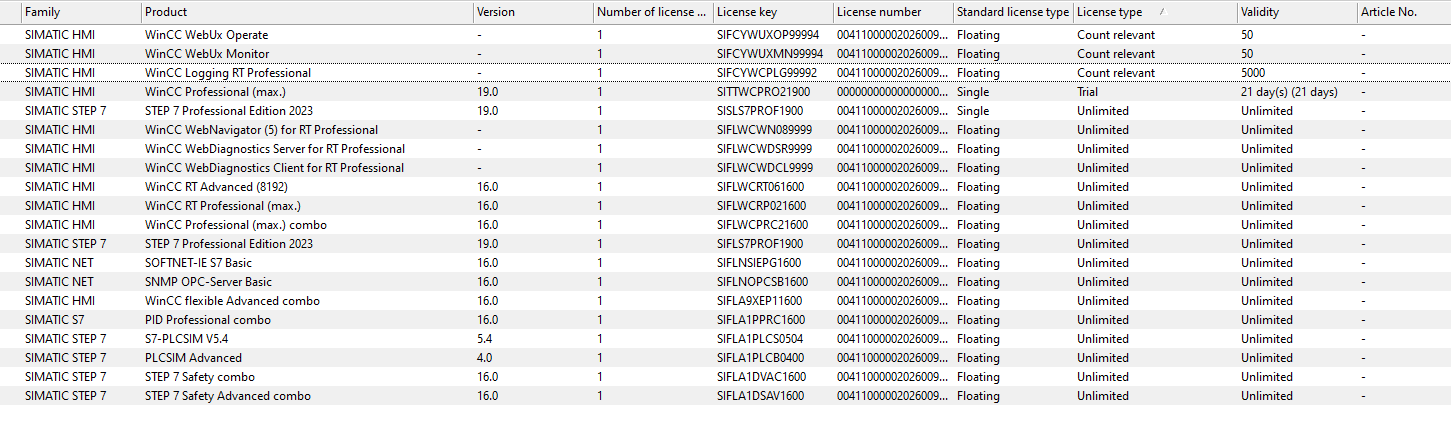
Task: Sort by the Product column header
Action: (307, 12)
